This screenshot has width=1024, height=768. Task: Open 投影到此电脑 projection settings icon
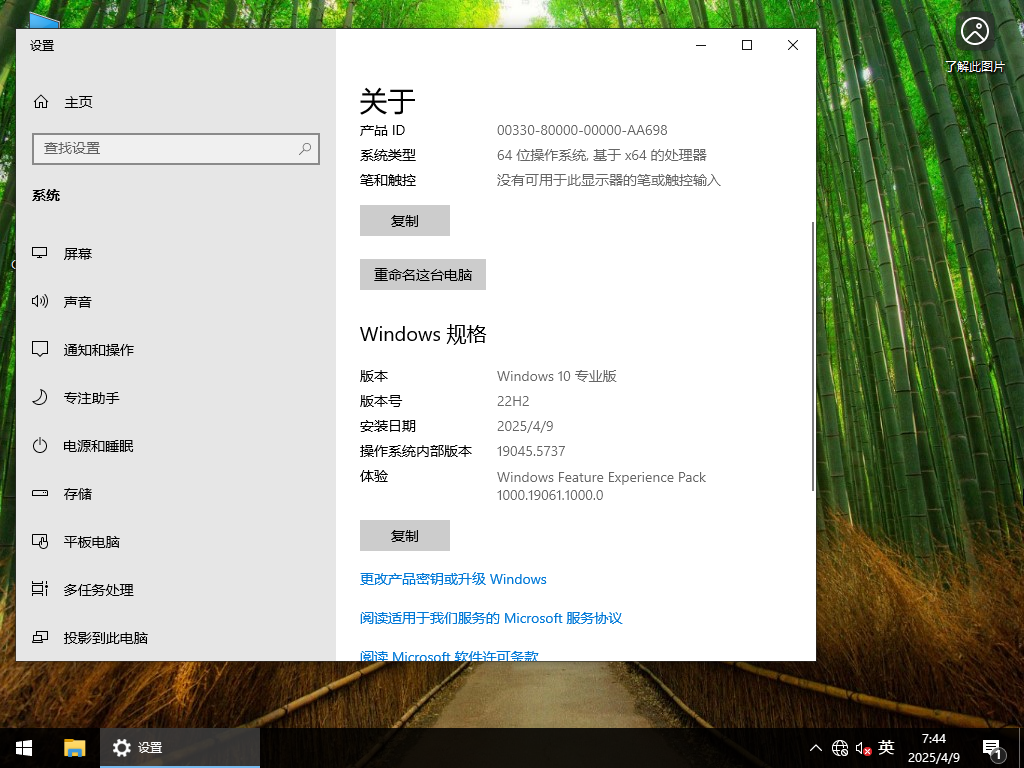(x=40, y=637)
